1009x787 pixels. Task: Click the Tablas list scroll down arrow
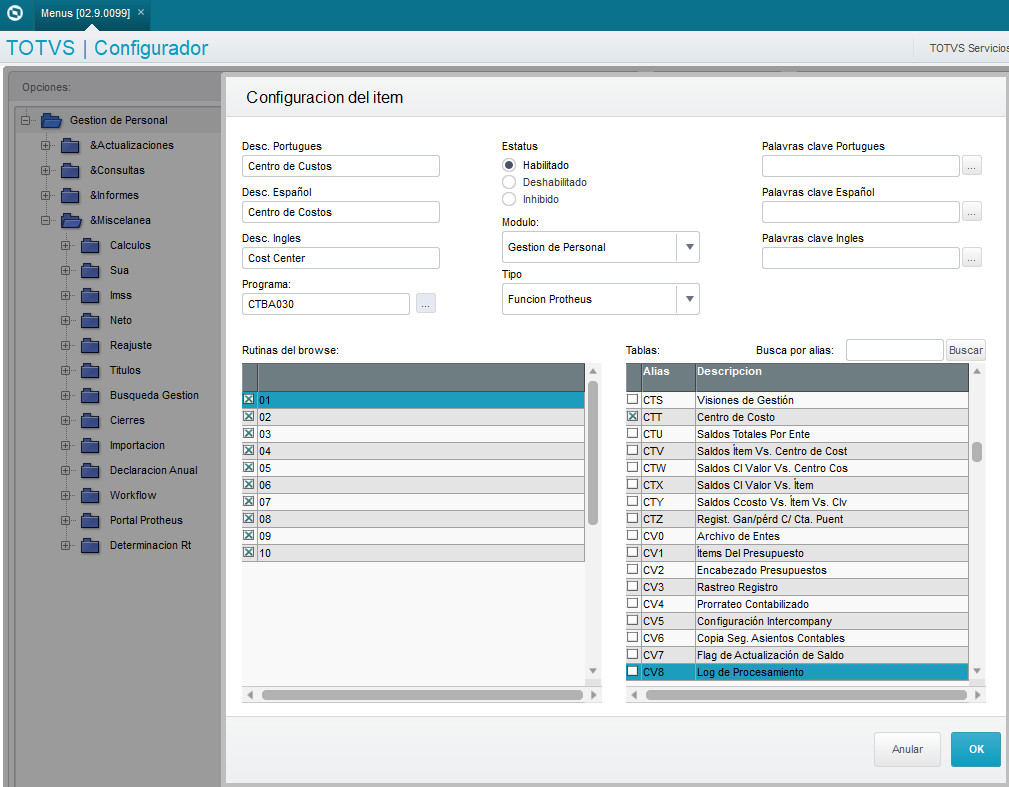click(977, 671)
